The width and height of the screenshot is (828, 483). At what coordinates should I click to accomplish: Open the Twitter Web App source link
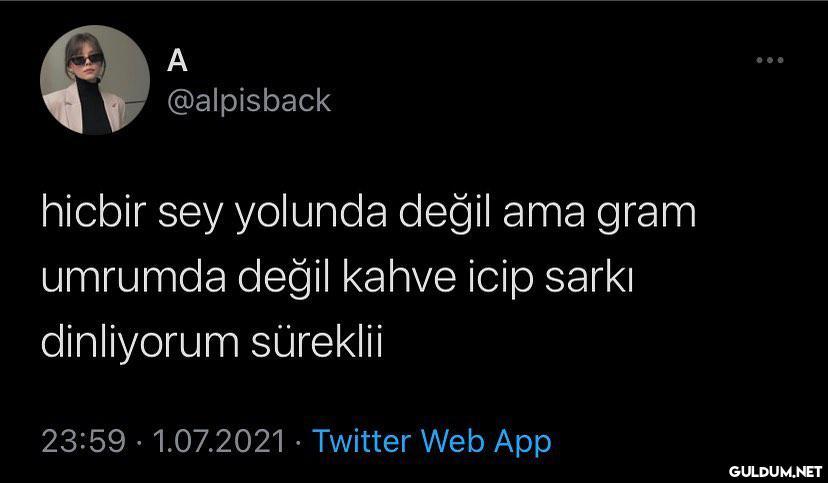(431, 441)
